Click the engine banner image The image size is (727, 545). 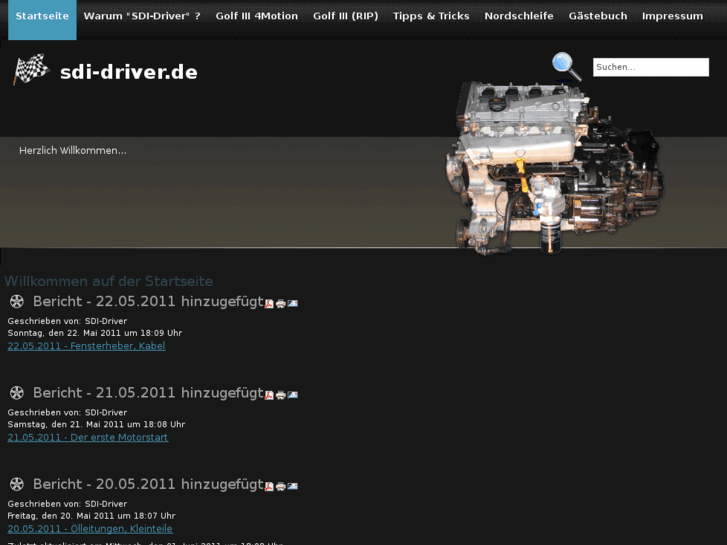pyautogui.click(x=555, y=168)
